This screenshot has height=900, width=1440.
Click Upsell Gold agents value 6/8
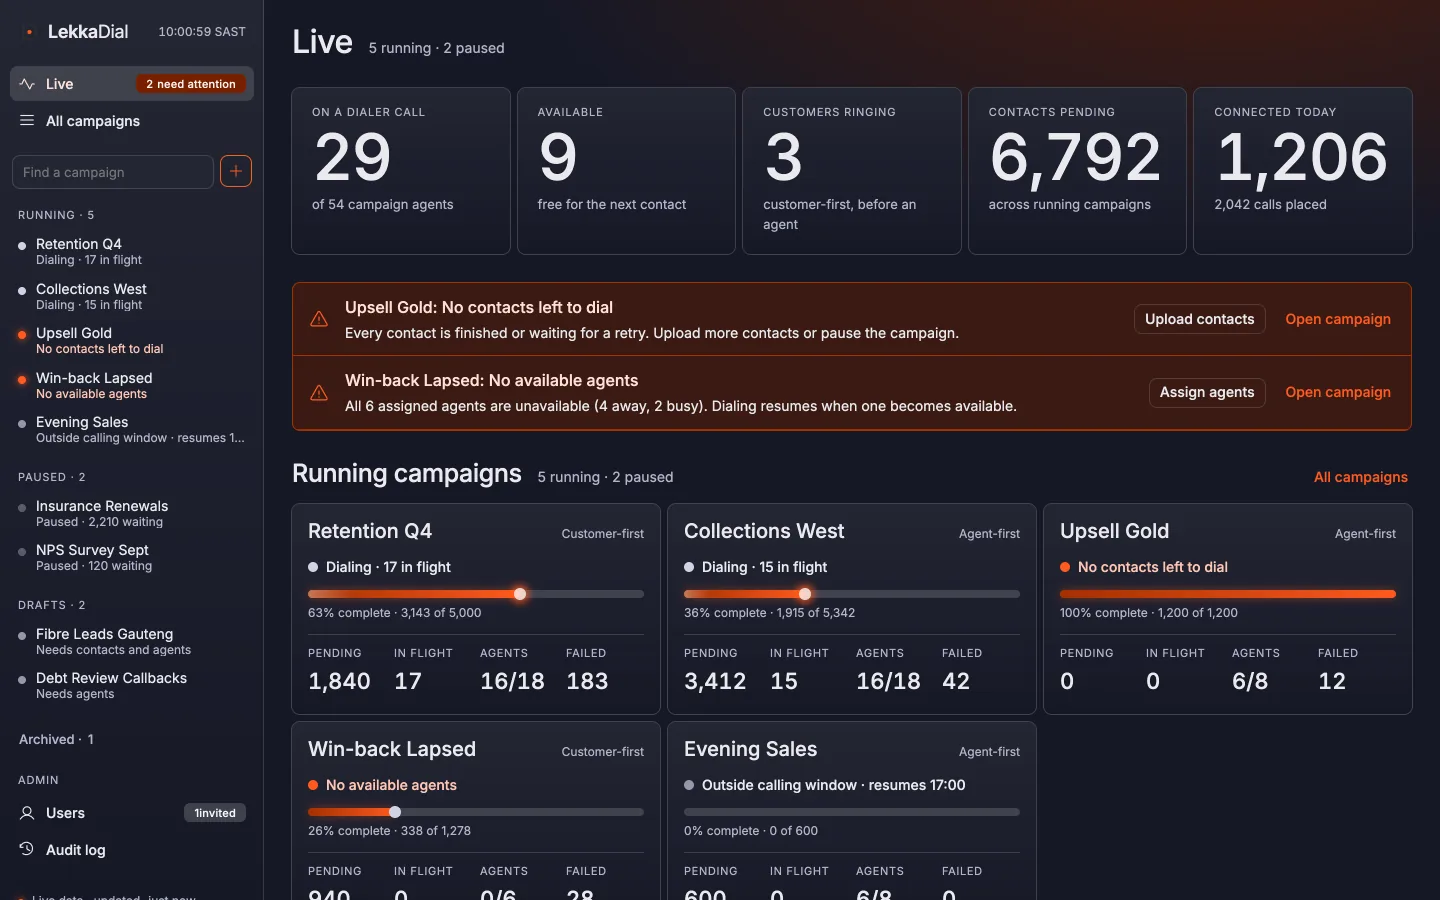(x=1250, y=681)
